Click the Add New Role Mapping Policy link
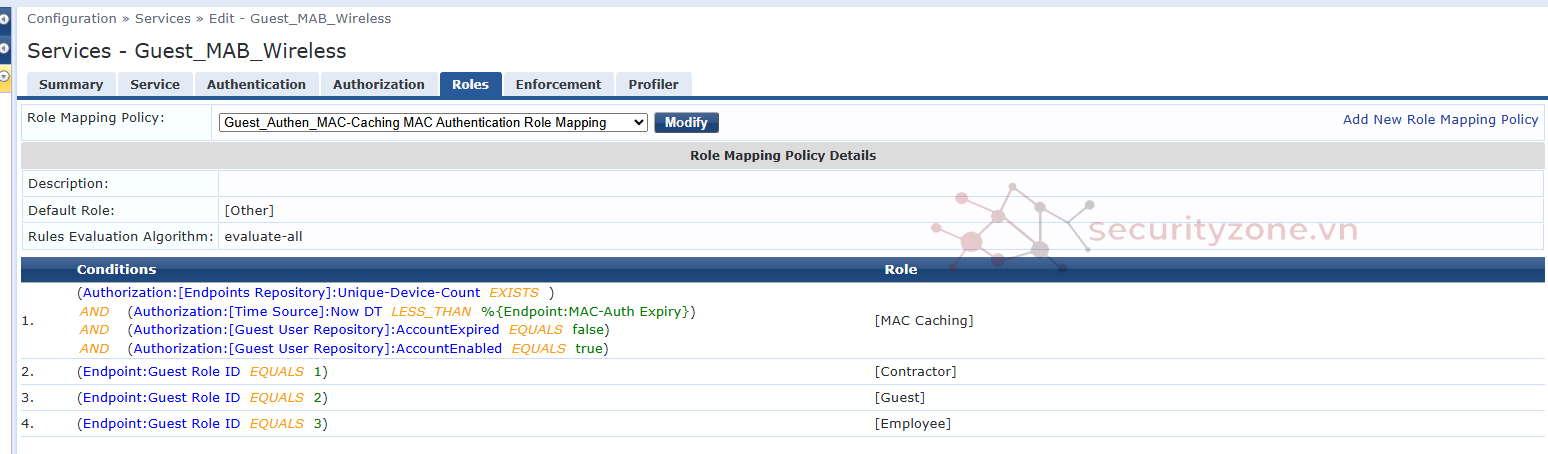The height and width of the screenshot is (454, 1548). coord(1440,120)
